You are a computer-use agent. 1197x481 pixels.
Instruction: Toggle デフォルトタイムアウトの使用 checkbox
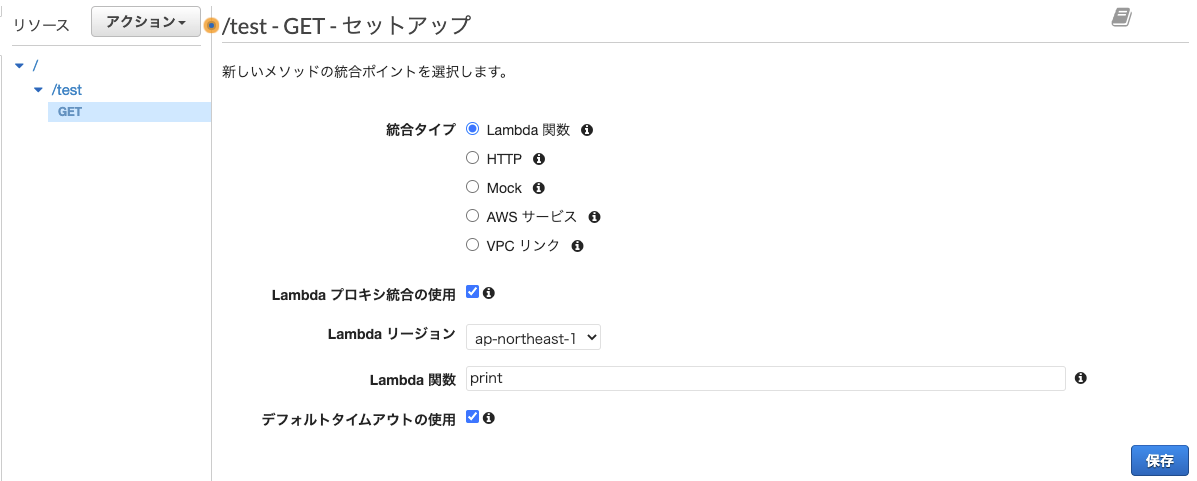pos(473,417)
